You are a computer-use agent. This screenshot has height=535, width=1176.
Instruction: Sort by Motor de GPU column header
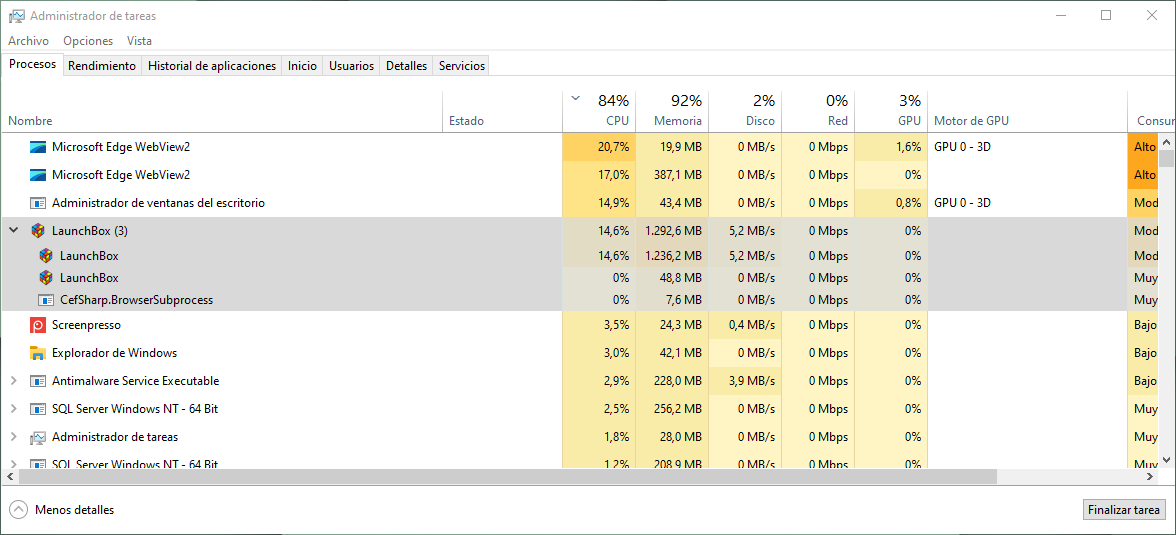[1027, 112]
